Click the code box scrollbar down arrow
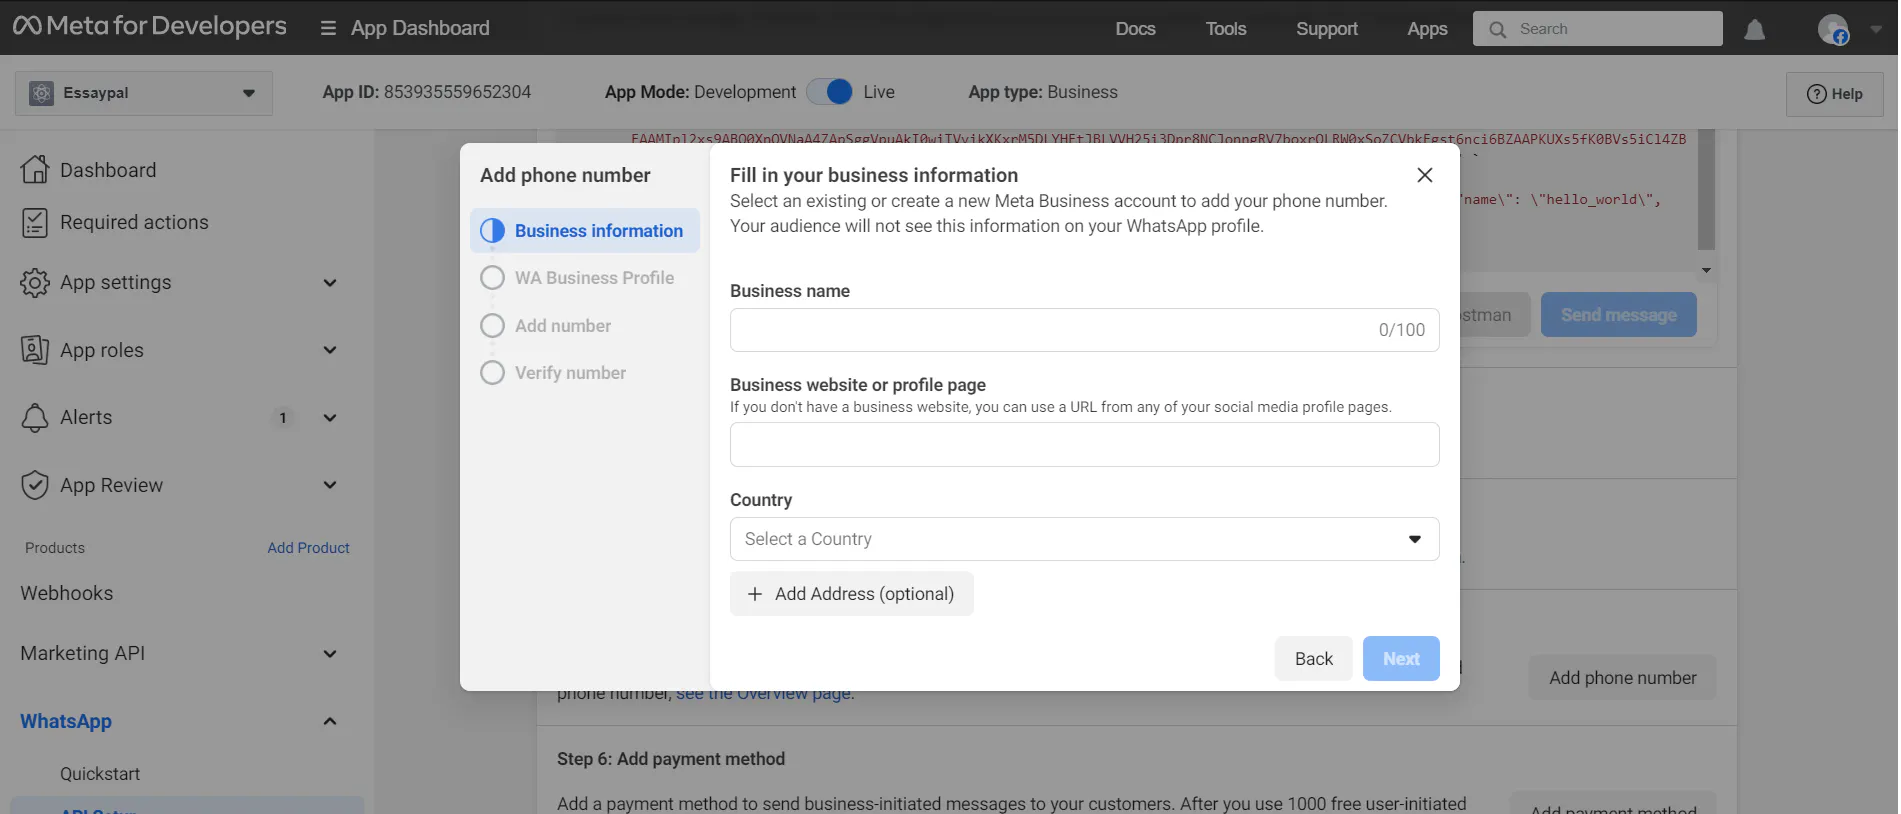1901x814 pixels. click(1707, 270)
